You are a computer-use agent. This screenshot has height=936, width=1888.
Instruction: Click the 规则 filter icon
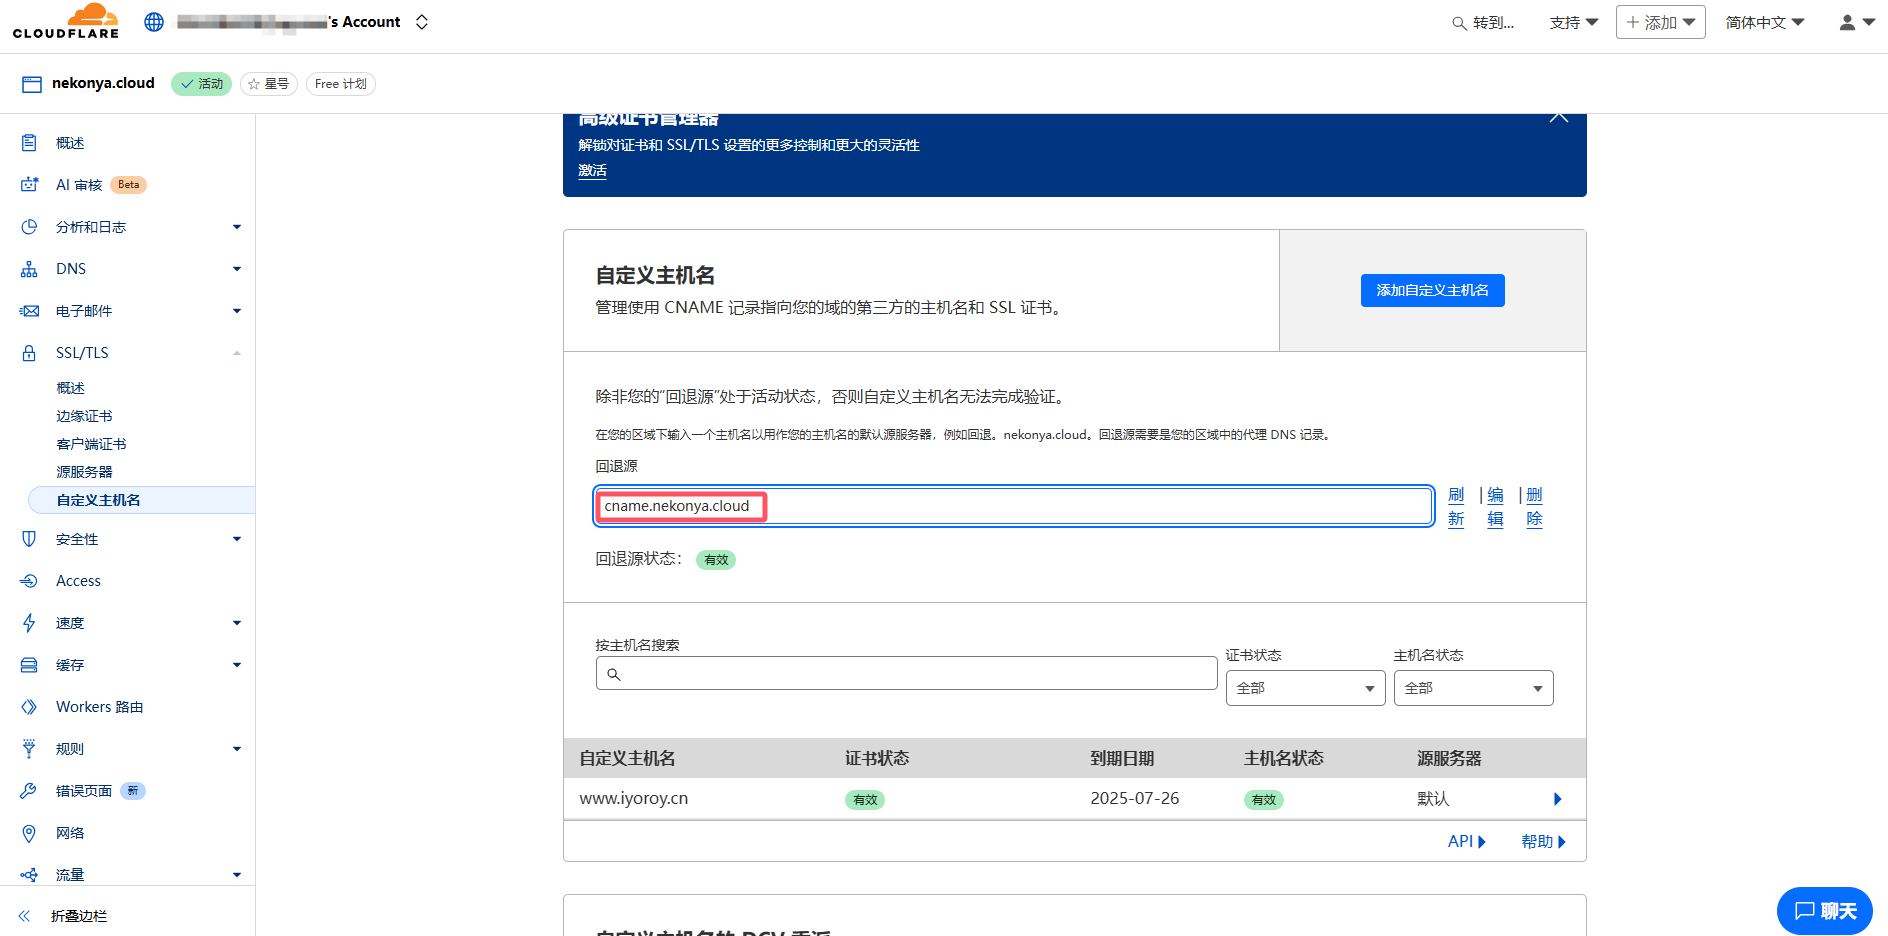pos(29,749)
